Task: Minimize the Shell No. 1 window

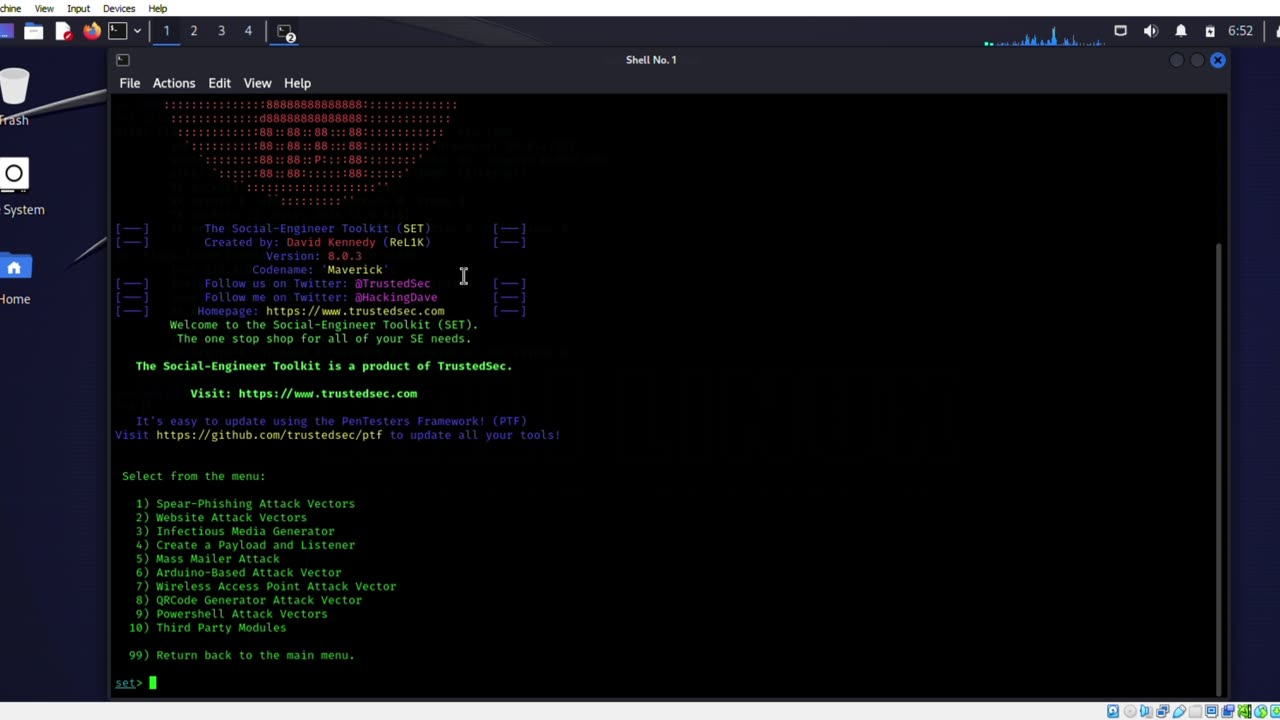Action: click(1177, 60)
